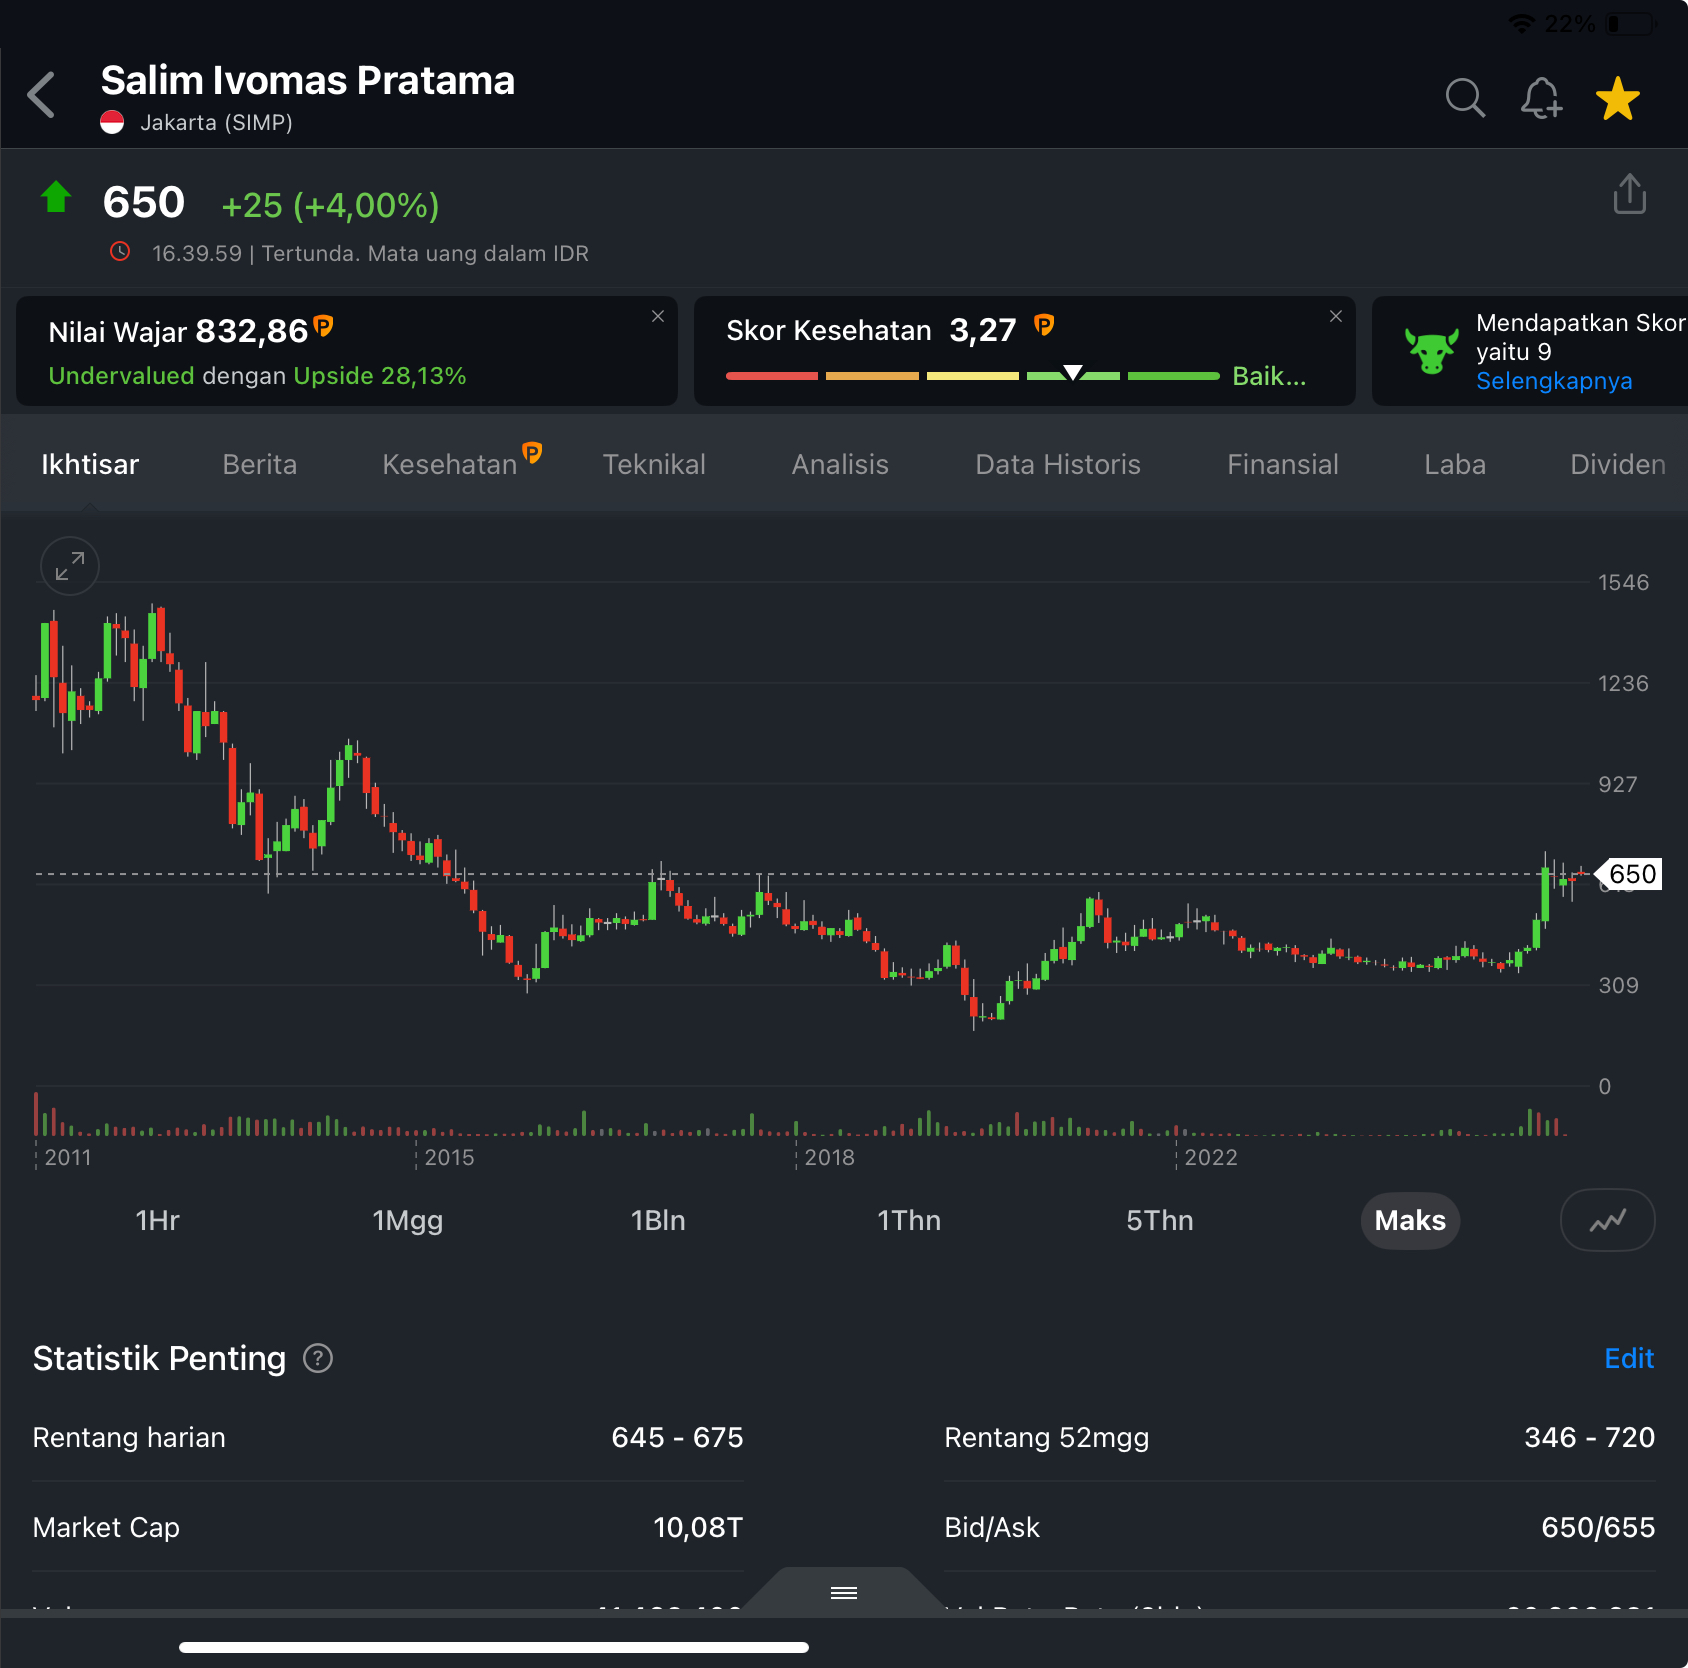Switch chart type with line icon
Screen dimensions: 1688x1668
1607,1220
